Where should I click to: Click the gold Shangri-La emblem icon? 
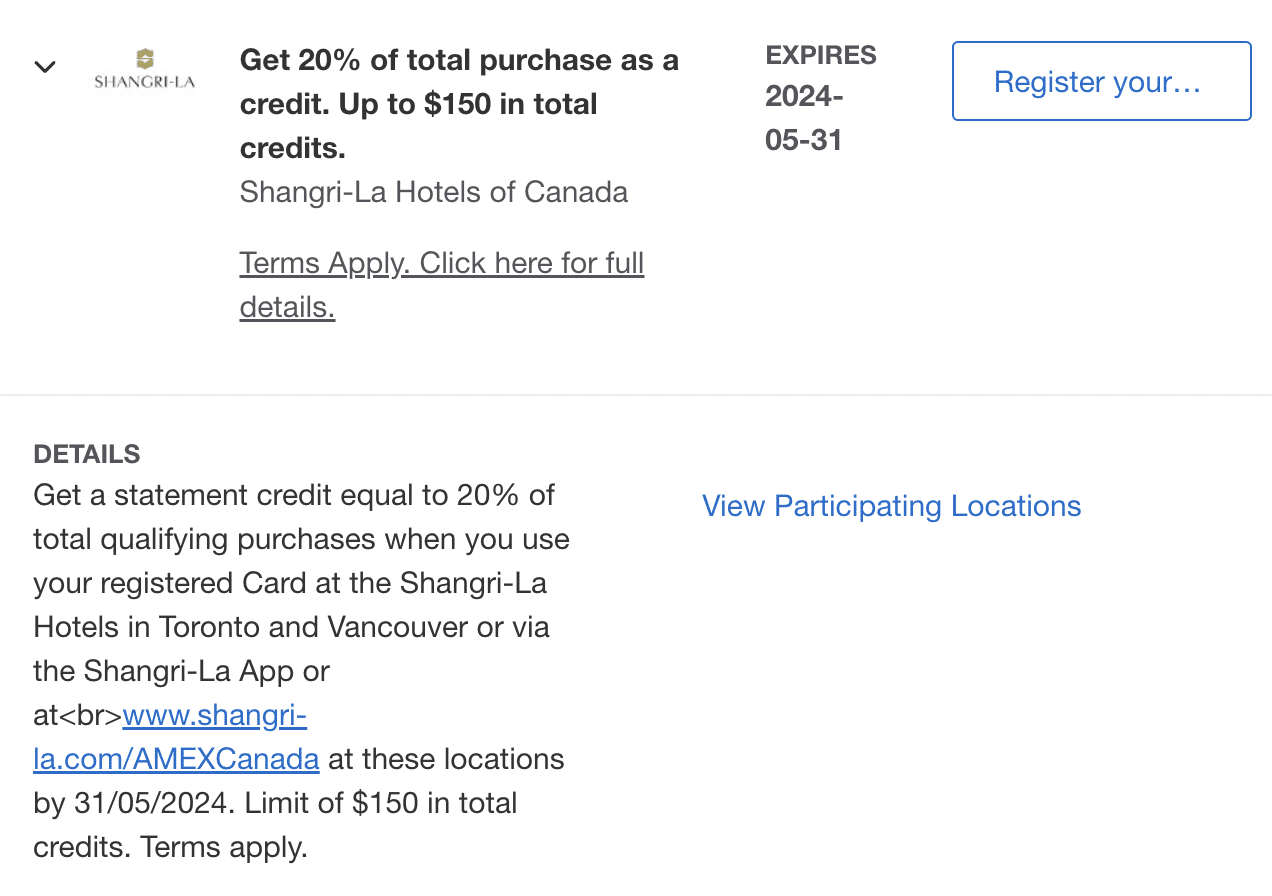pos(145,59)
